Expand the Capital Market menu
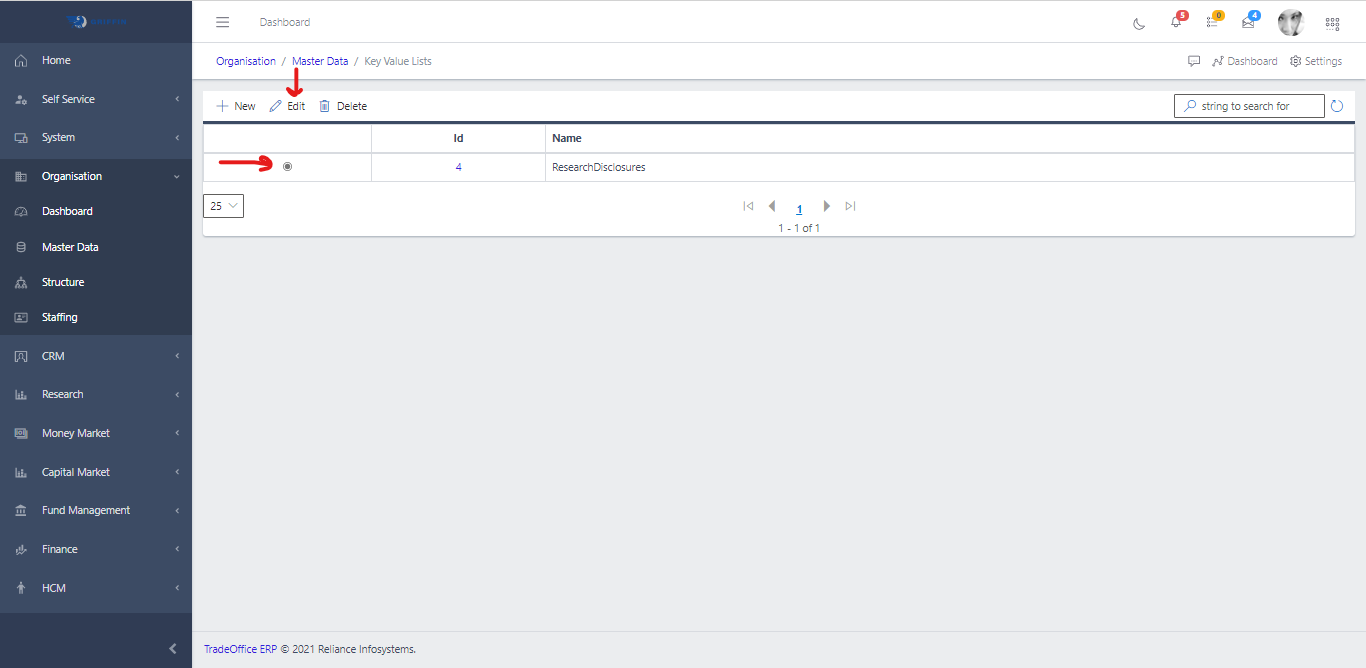This screenshot has height=668, width=1366. (x=96, y=472)
